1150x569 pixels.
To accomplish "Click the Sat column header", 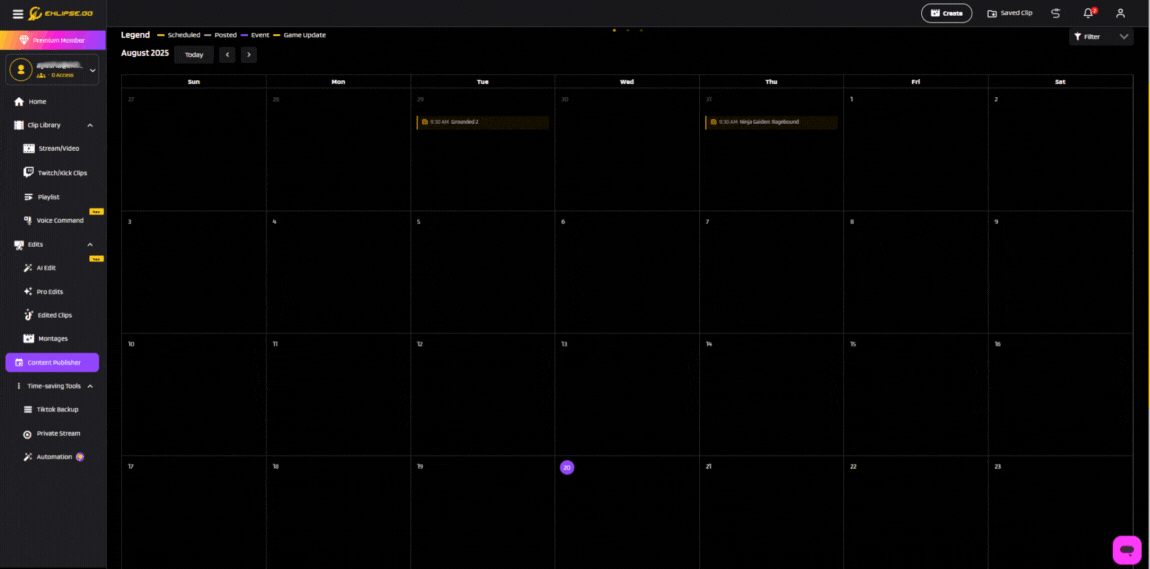I will click(1060, 82).
